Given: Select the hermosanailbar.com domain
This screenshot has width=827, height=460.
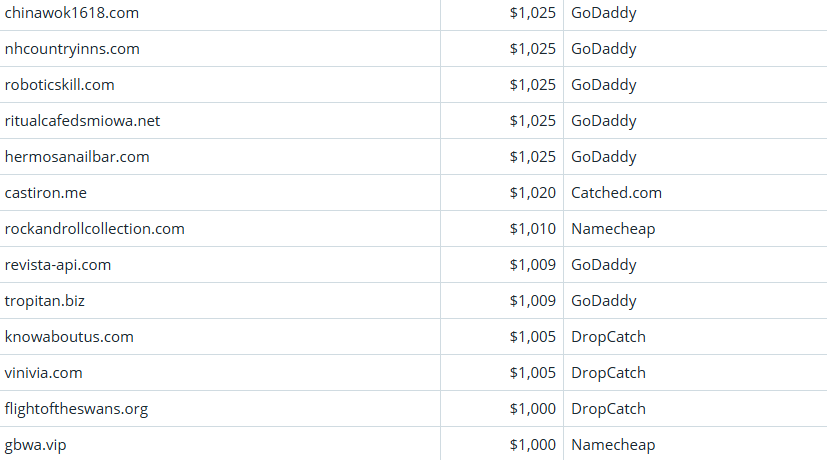Looking at the screenshot, I should 77,157.
